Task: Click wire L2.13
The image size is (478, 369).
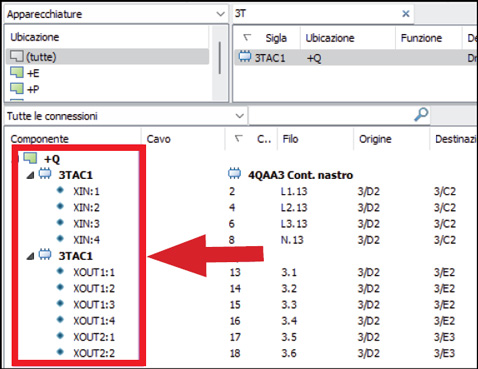Action: pyautogui.click(x=294, y=208)
